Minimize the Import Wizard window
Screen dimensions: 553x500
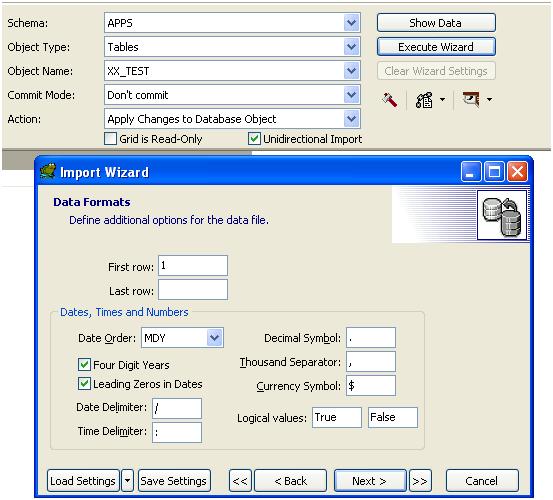pyautogui.click(x=470, y=172)
